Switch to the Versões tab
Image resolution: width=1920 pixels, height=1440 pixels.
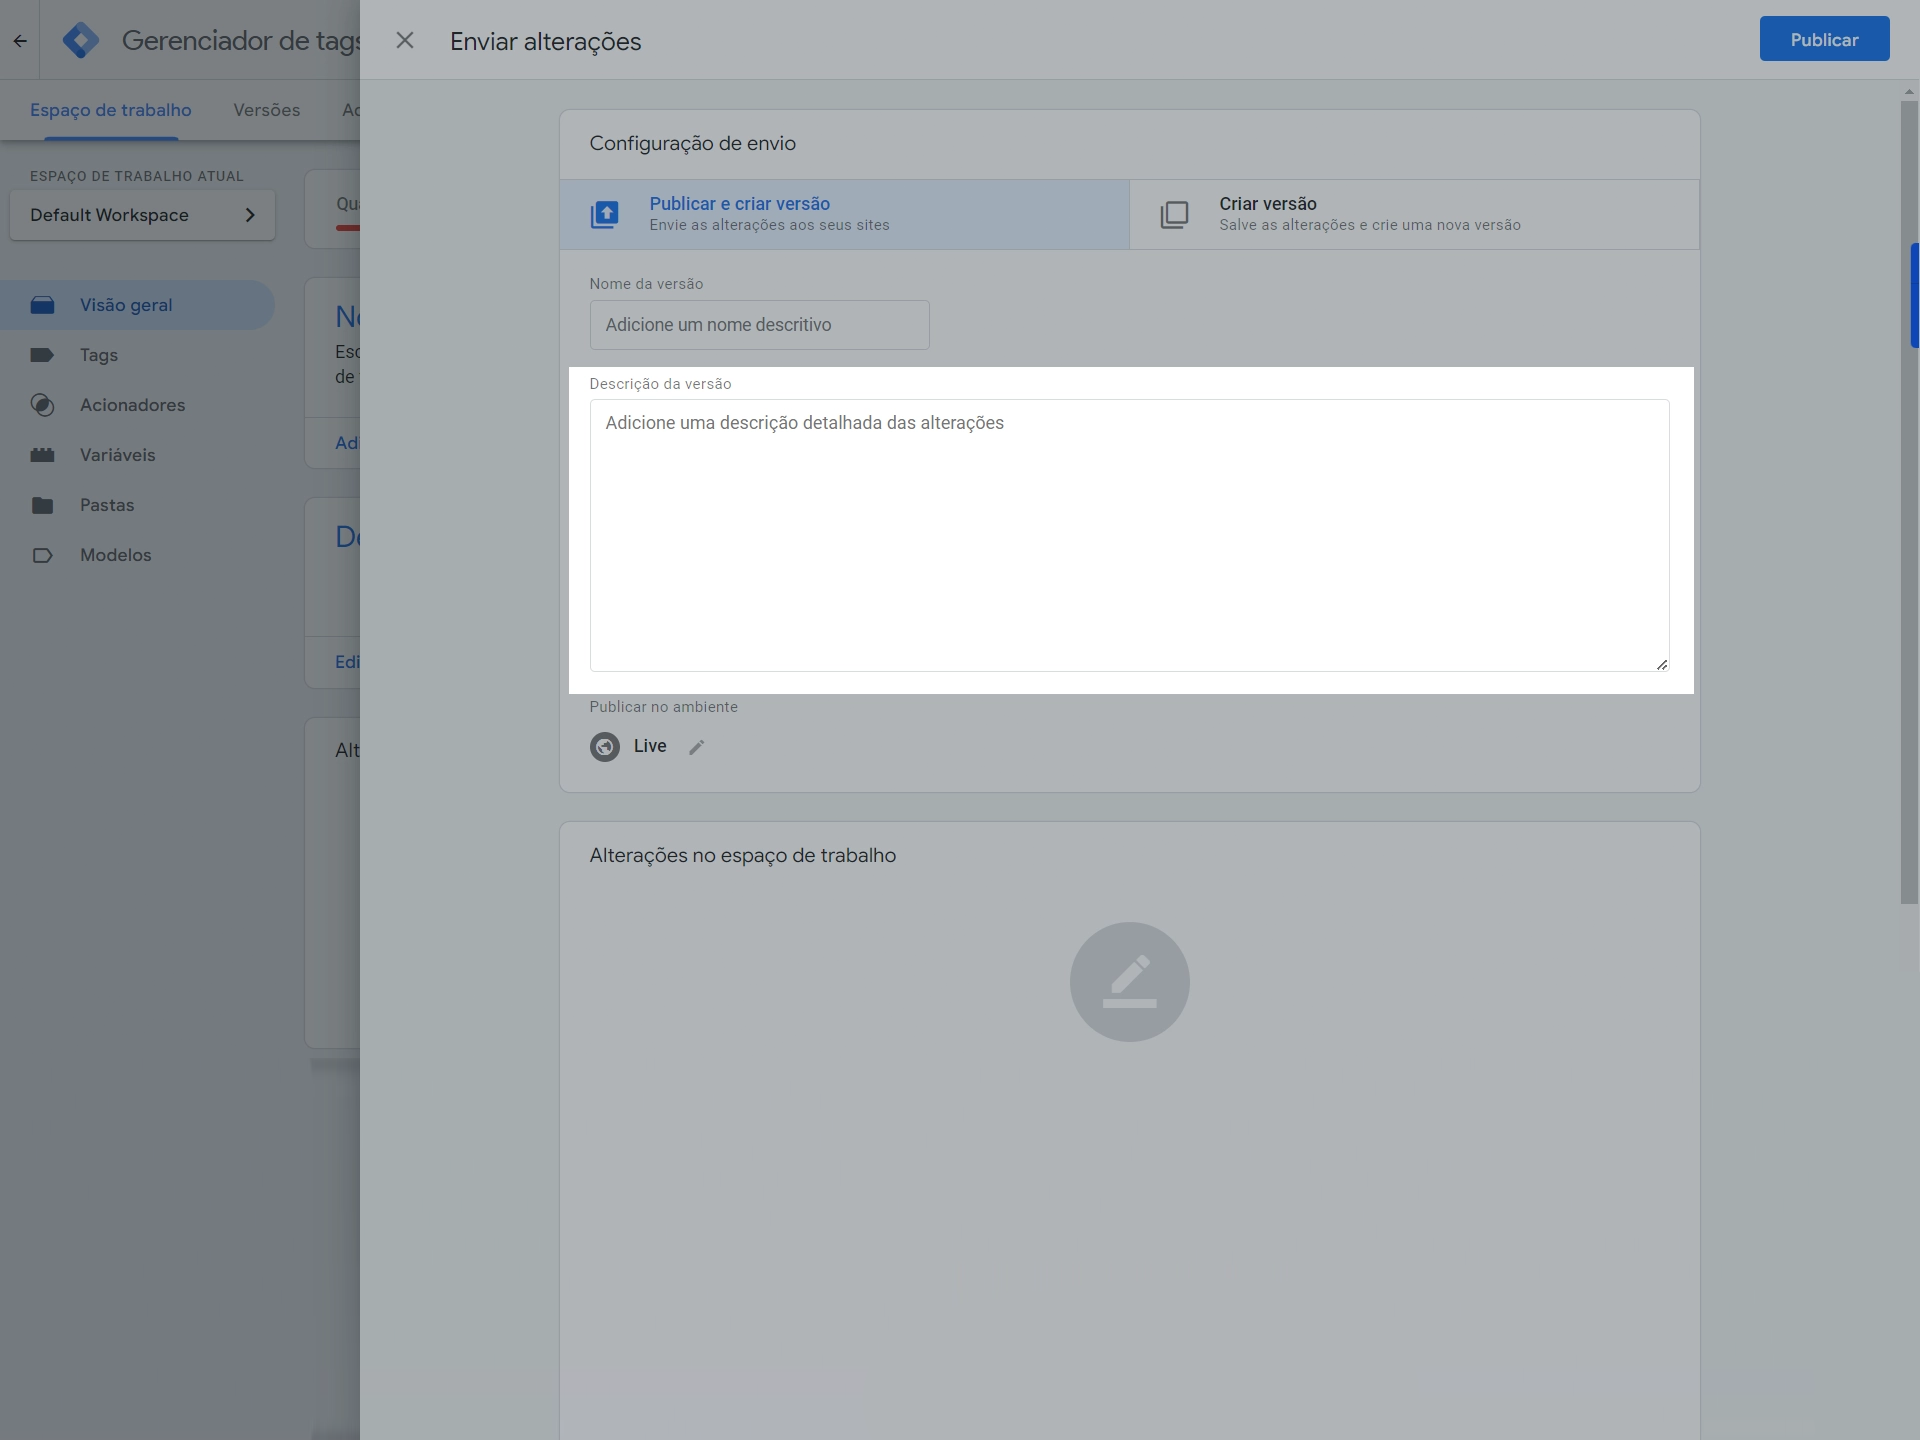266,110
